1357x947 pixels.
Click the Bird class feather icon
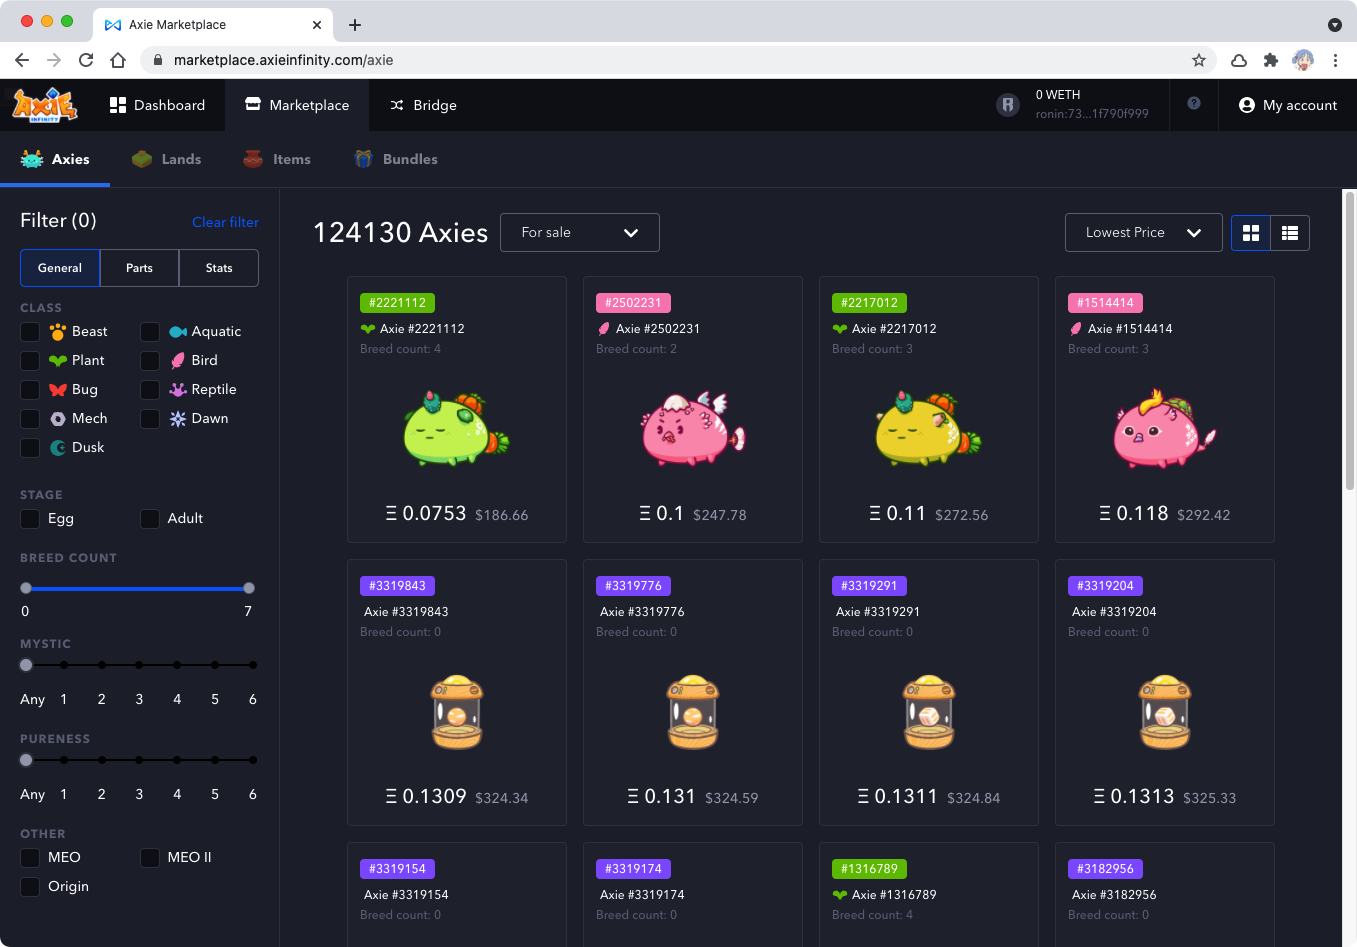178,360
